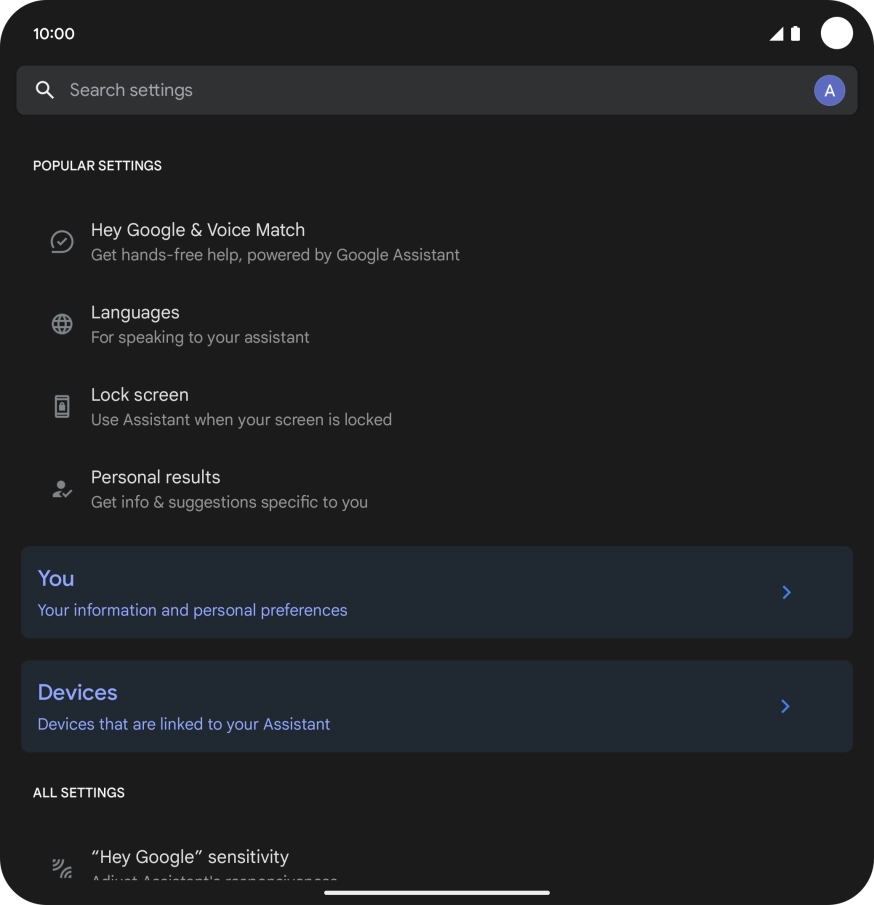Tap the battery status icon
The image size is (874, 905).
click(x=795, y=34)
